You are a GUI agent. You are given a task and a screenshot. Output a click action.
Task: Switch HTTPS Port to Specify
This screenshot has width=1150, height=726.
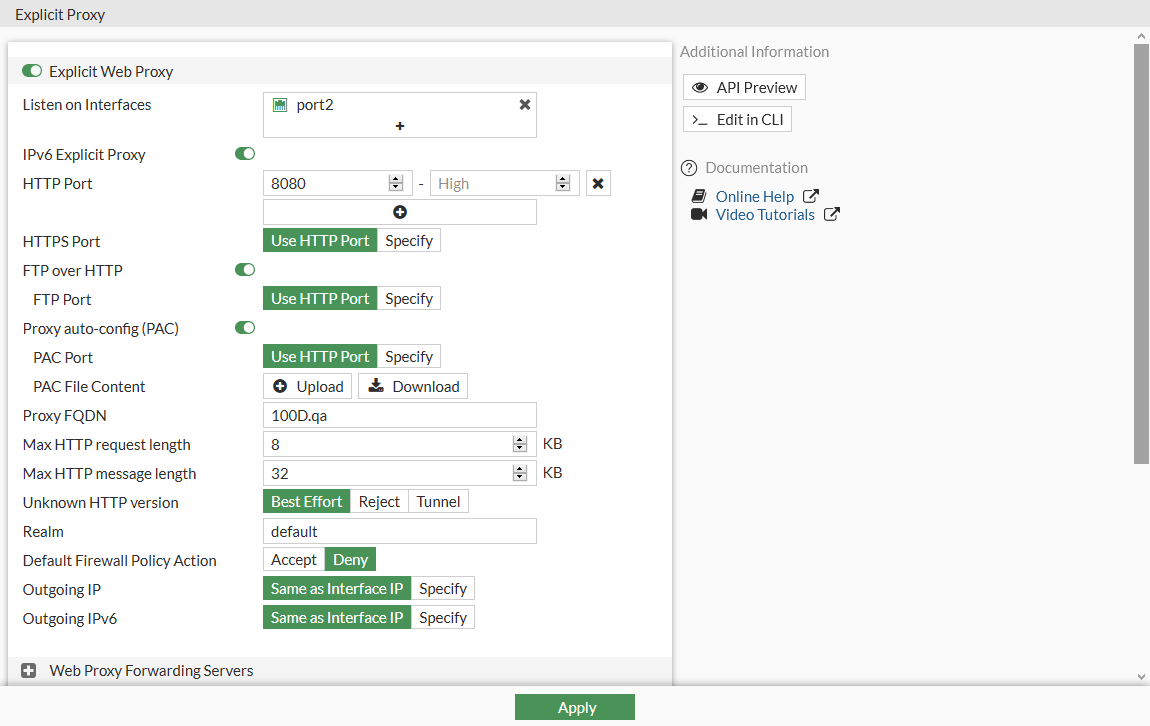(408, 240)
